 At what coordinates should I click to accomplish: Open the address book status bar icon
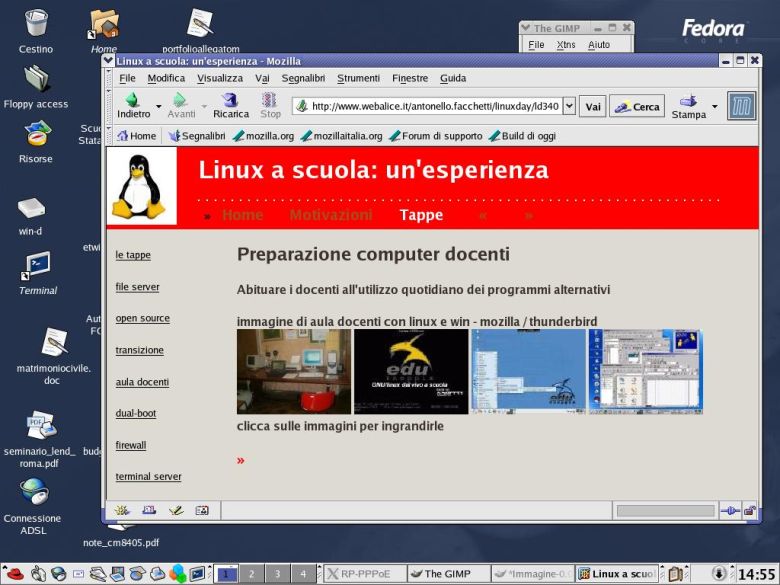point(202,510)
